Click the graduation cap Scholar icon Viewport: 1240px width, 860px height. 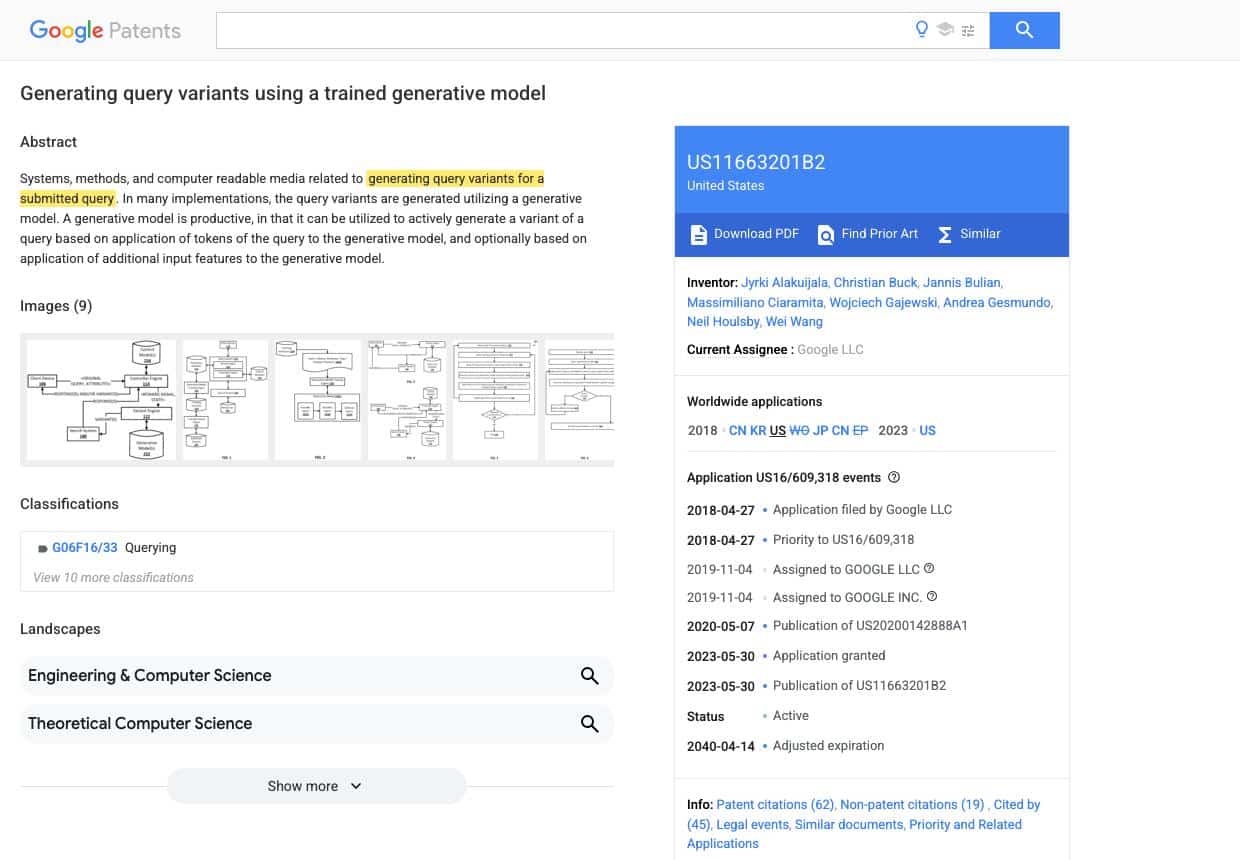click(945, 30)
